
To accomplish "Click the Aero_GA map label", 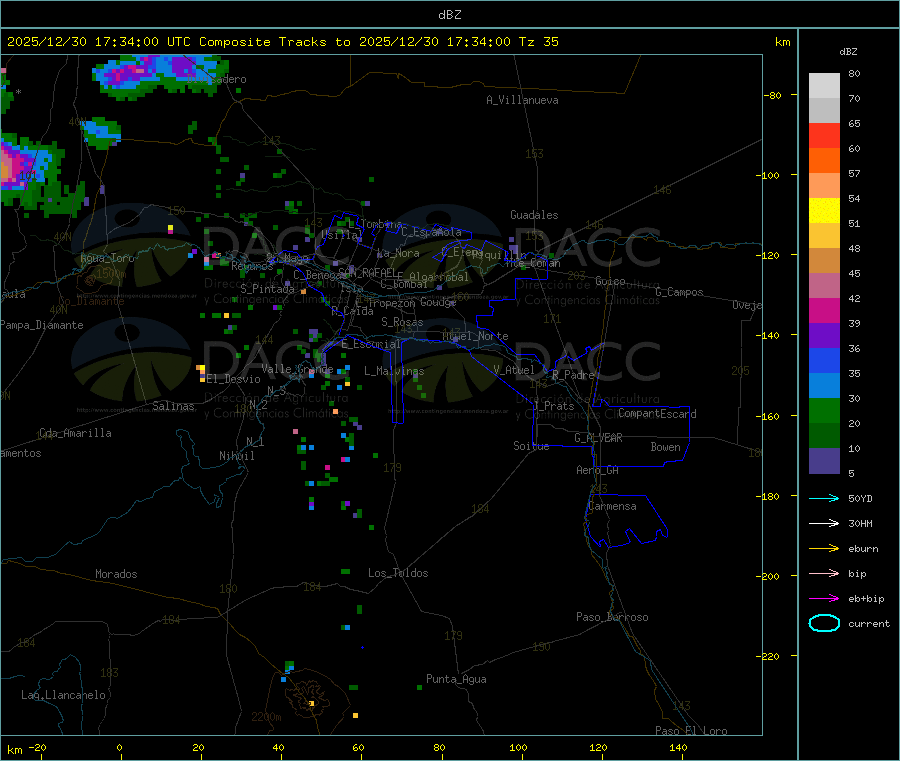I will 598,470.
